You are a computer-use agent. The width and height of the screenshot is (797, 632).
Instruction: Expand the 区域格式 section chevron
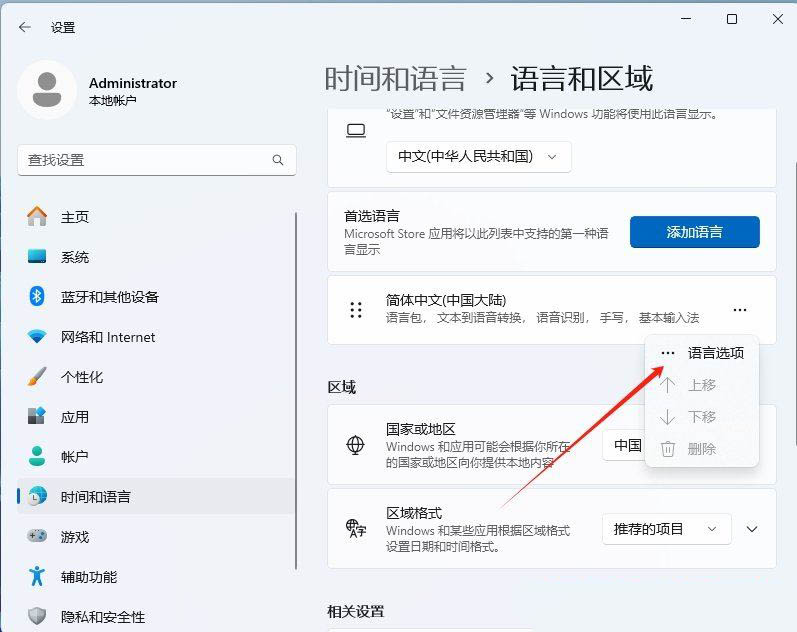[x=753, y=529]
